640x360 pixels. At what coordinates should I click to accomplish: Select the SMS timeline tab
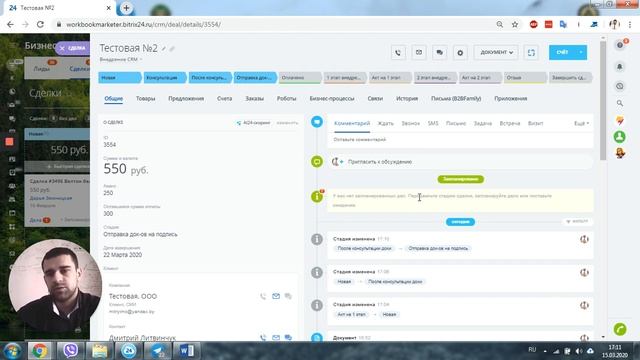(x=433, y=123)
